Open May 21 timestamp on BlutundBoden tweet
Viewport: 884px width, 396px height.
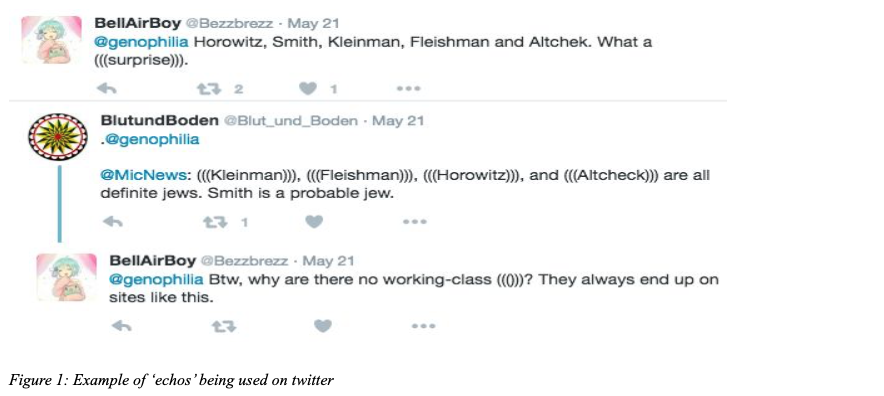(x=398, y=121)
